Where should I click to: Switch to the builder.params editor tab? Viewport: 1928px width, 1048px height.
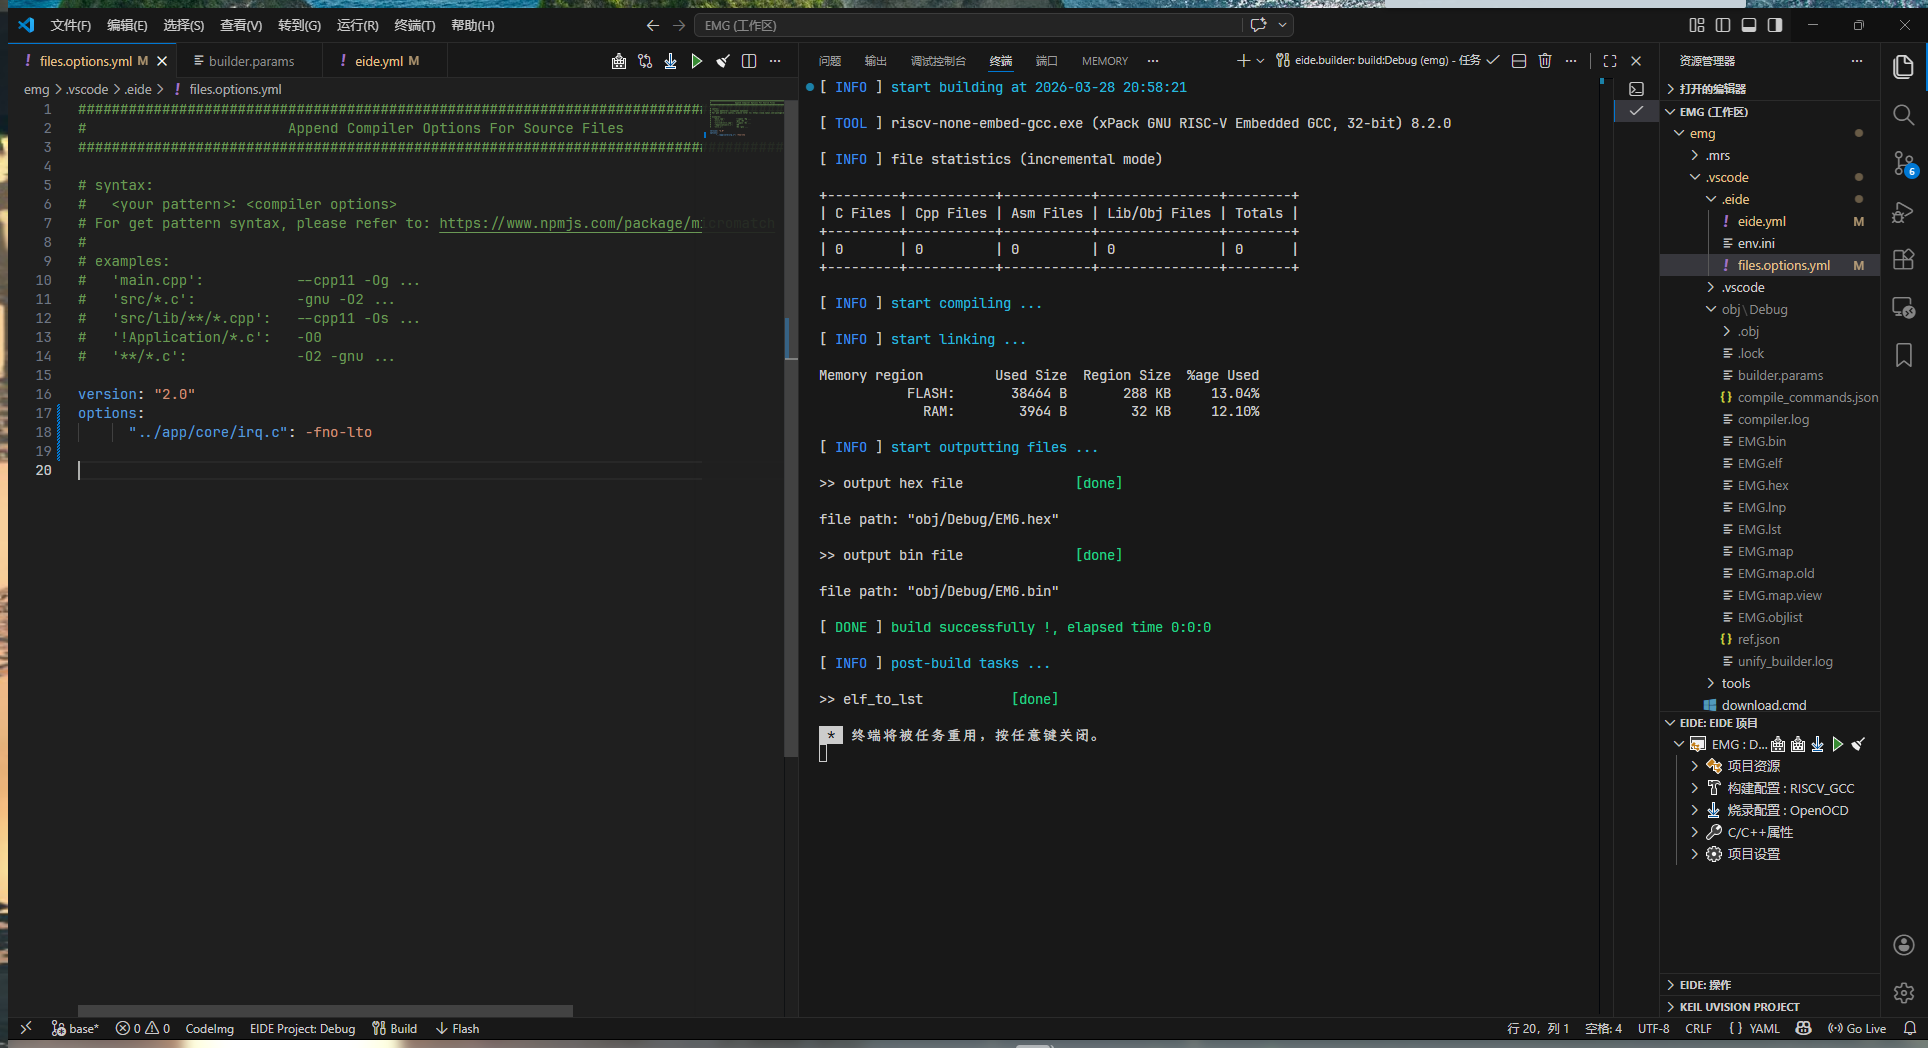pyautogui.click(x=251, y=61)
